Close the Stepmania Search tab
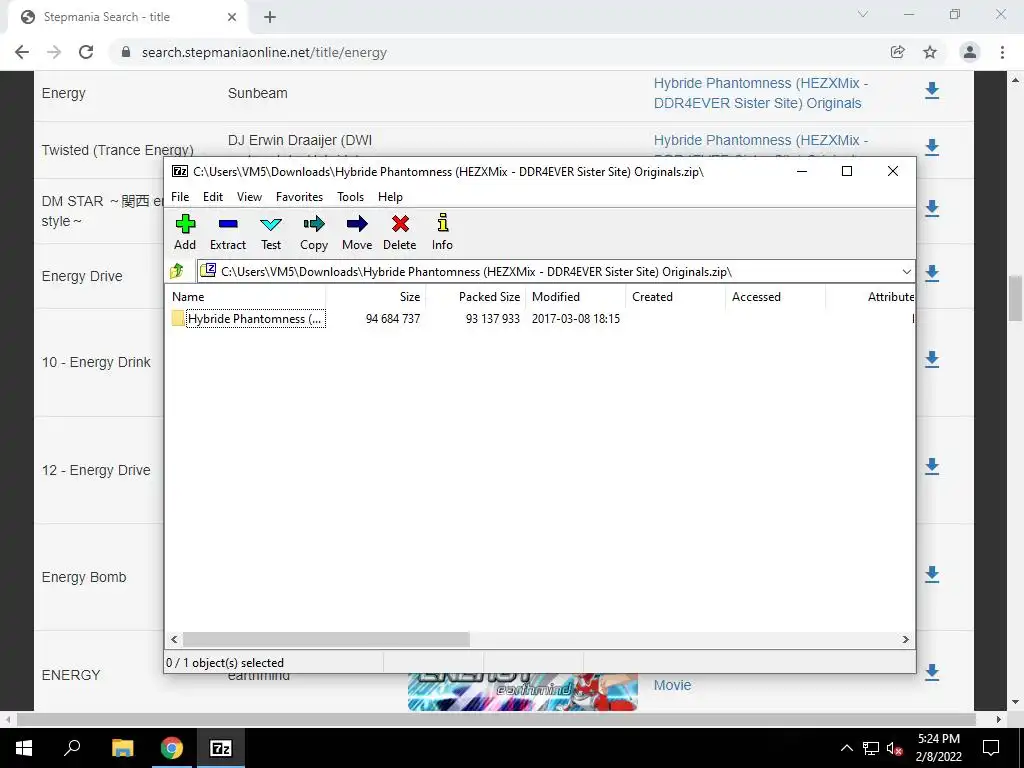Image resolution: width=1024 pixels, height=768 pixels. [232, 18]
